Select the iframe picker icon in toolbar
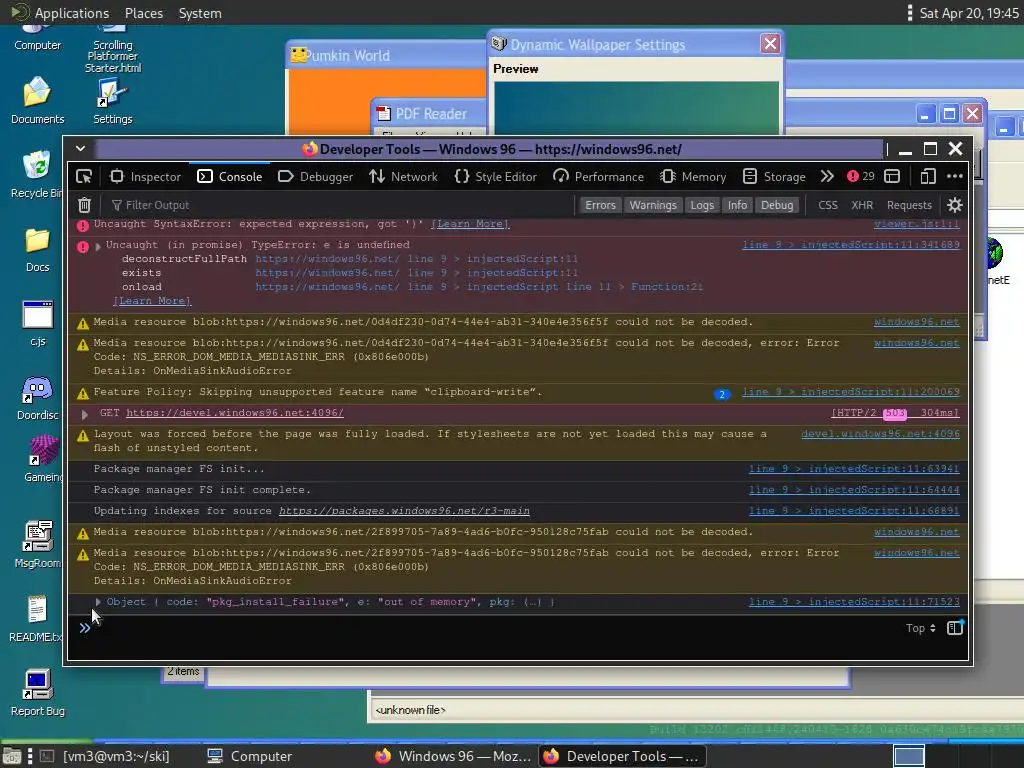The width and height of the screenshot is (1024, 768). 892,176
